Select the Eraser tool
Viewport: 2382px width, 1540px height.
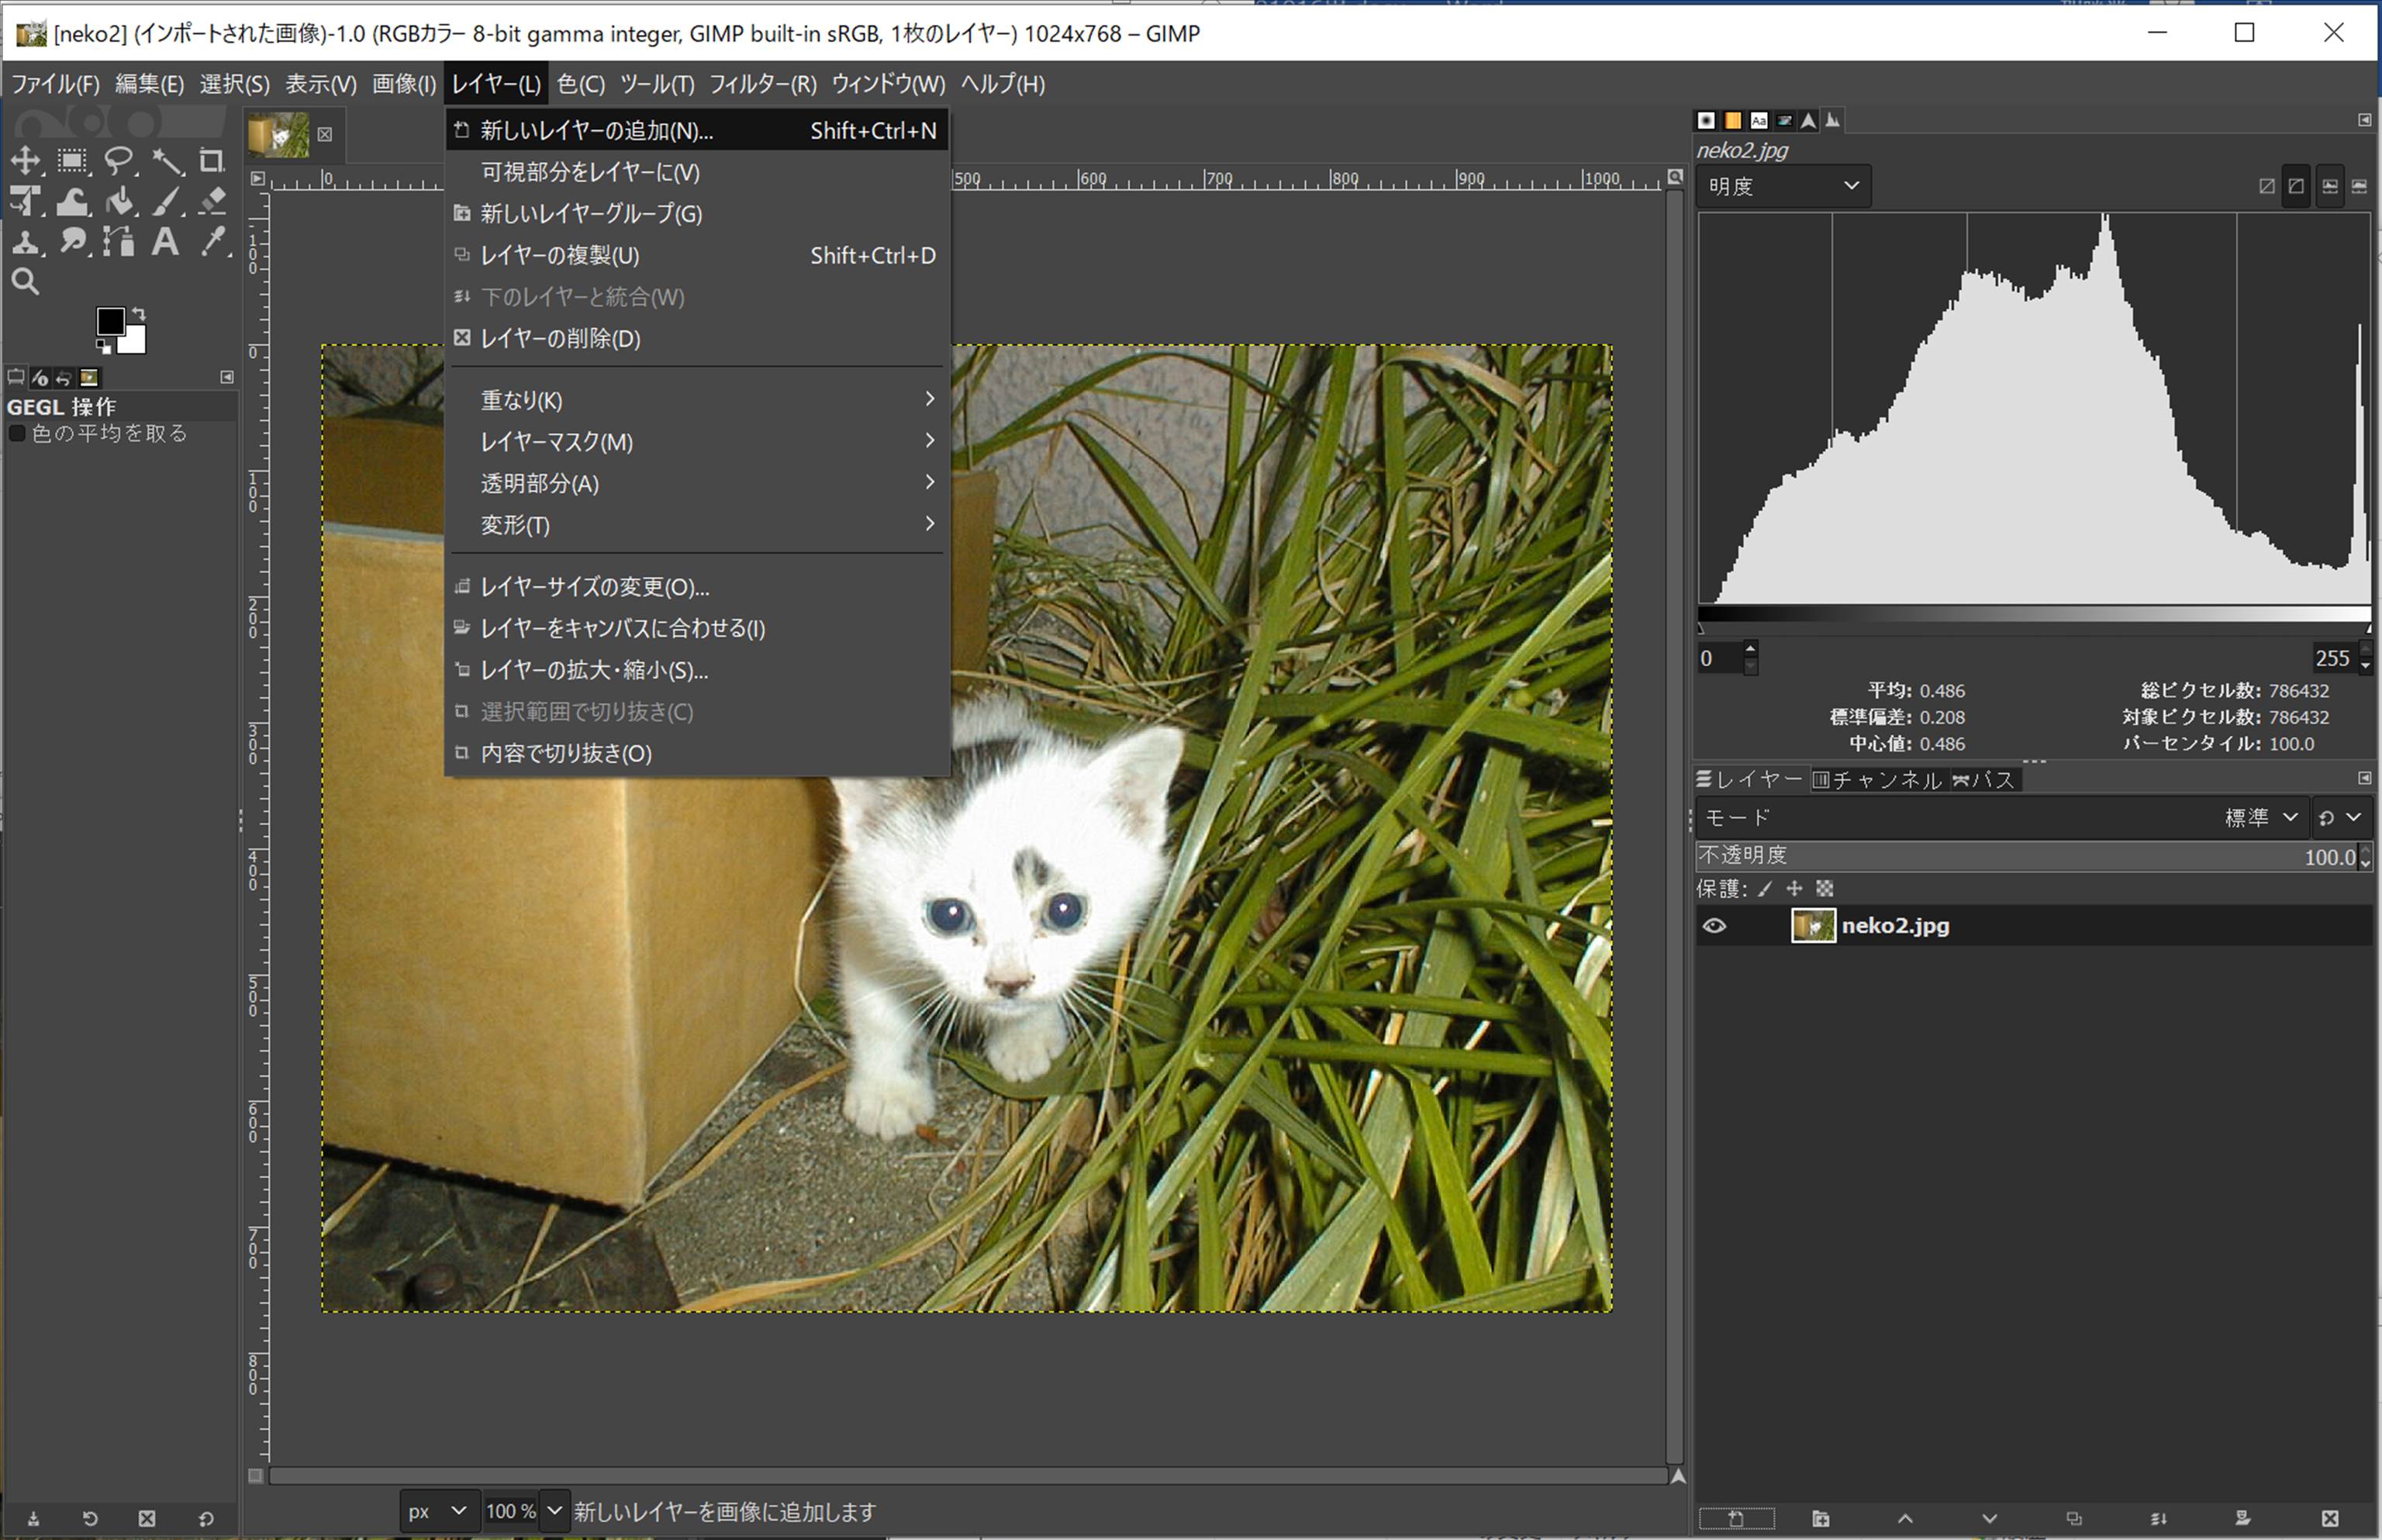pos(212,202)
